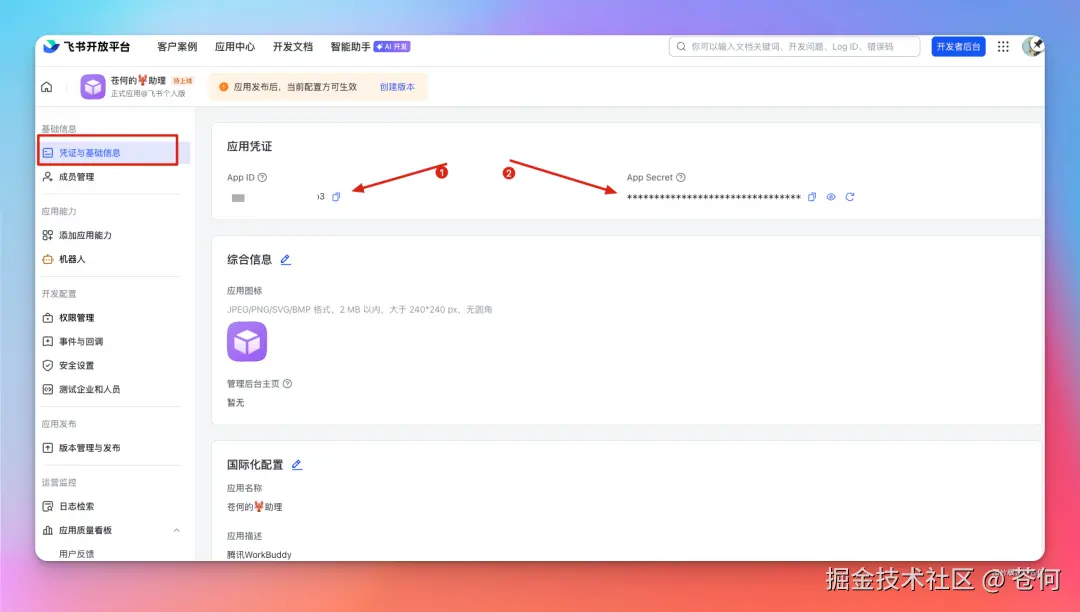Collapse the 应用质量看板 sidebar entry
This screenshot has width=1080, height=612.
pyautogui.click(x=176, y=529)
